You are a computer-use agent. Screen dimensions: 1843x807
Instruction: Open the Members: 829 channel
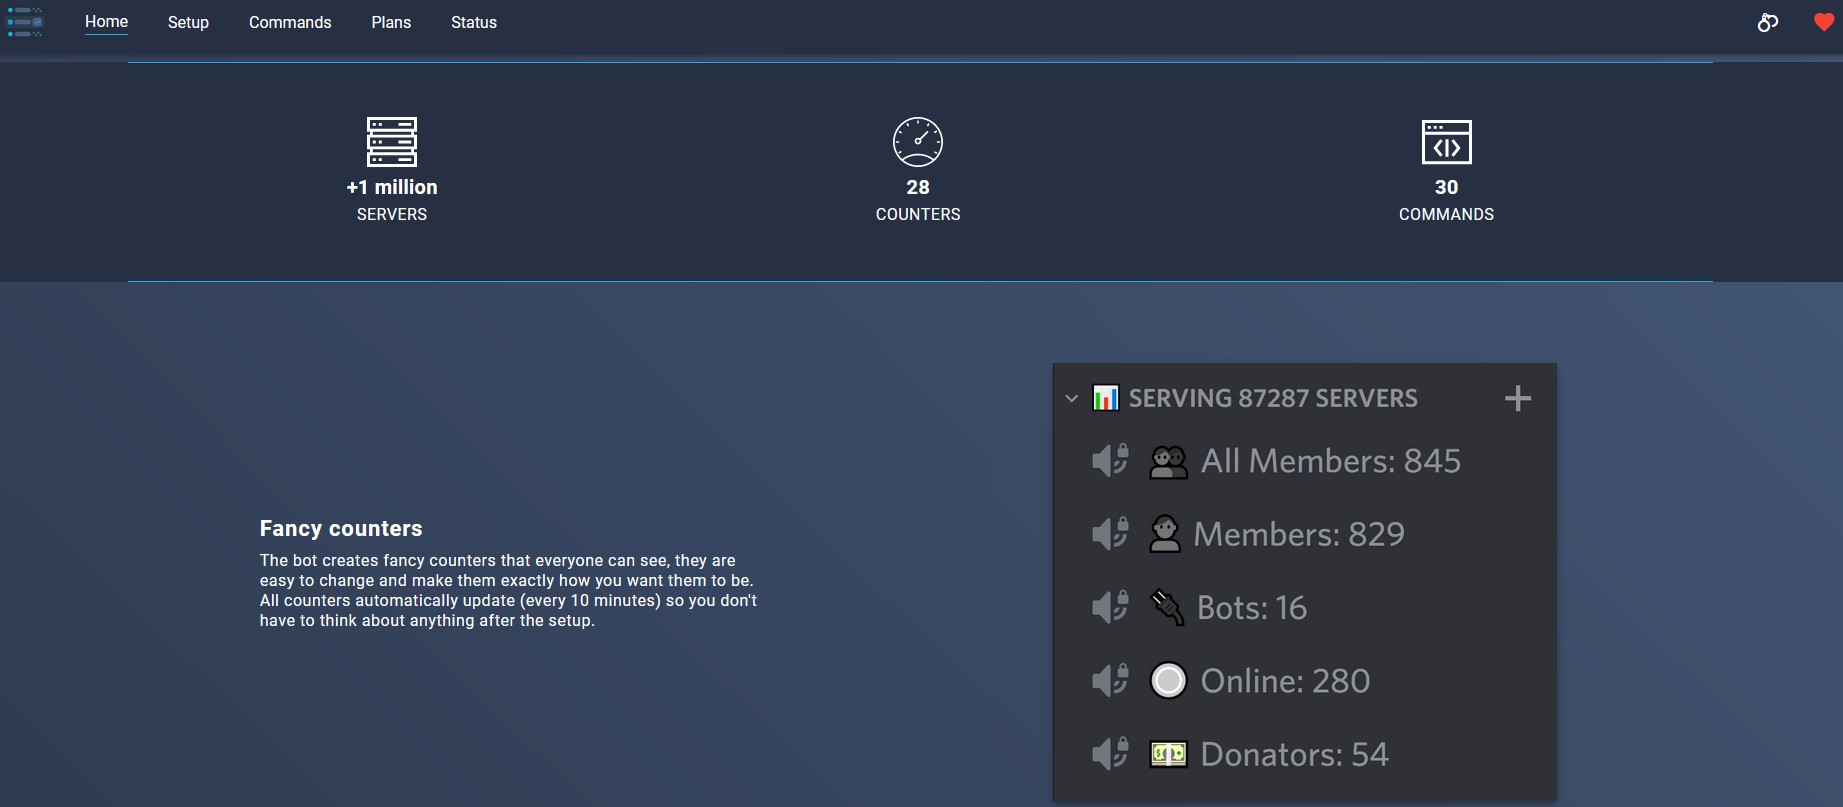point(1299,534)
